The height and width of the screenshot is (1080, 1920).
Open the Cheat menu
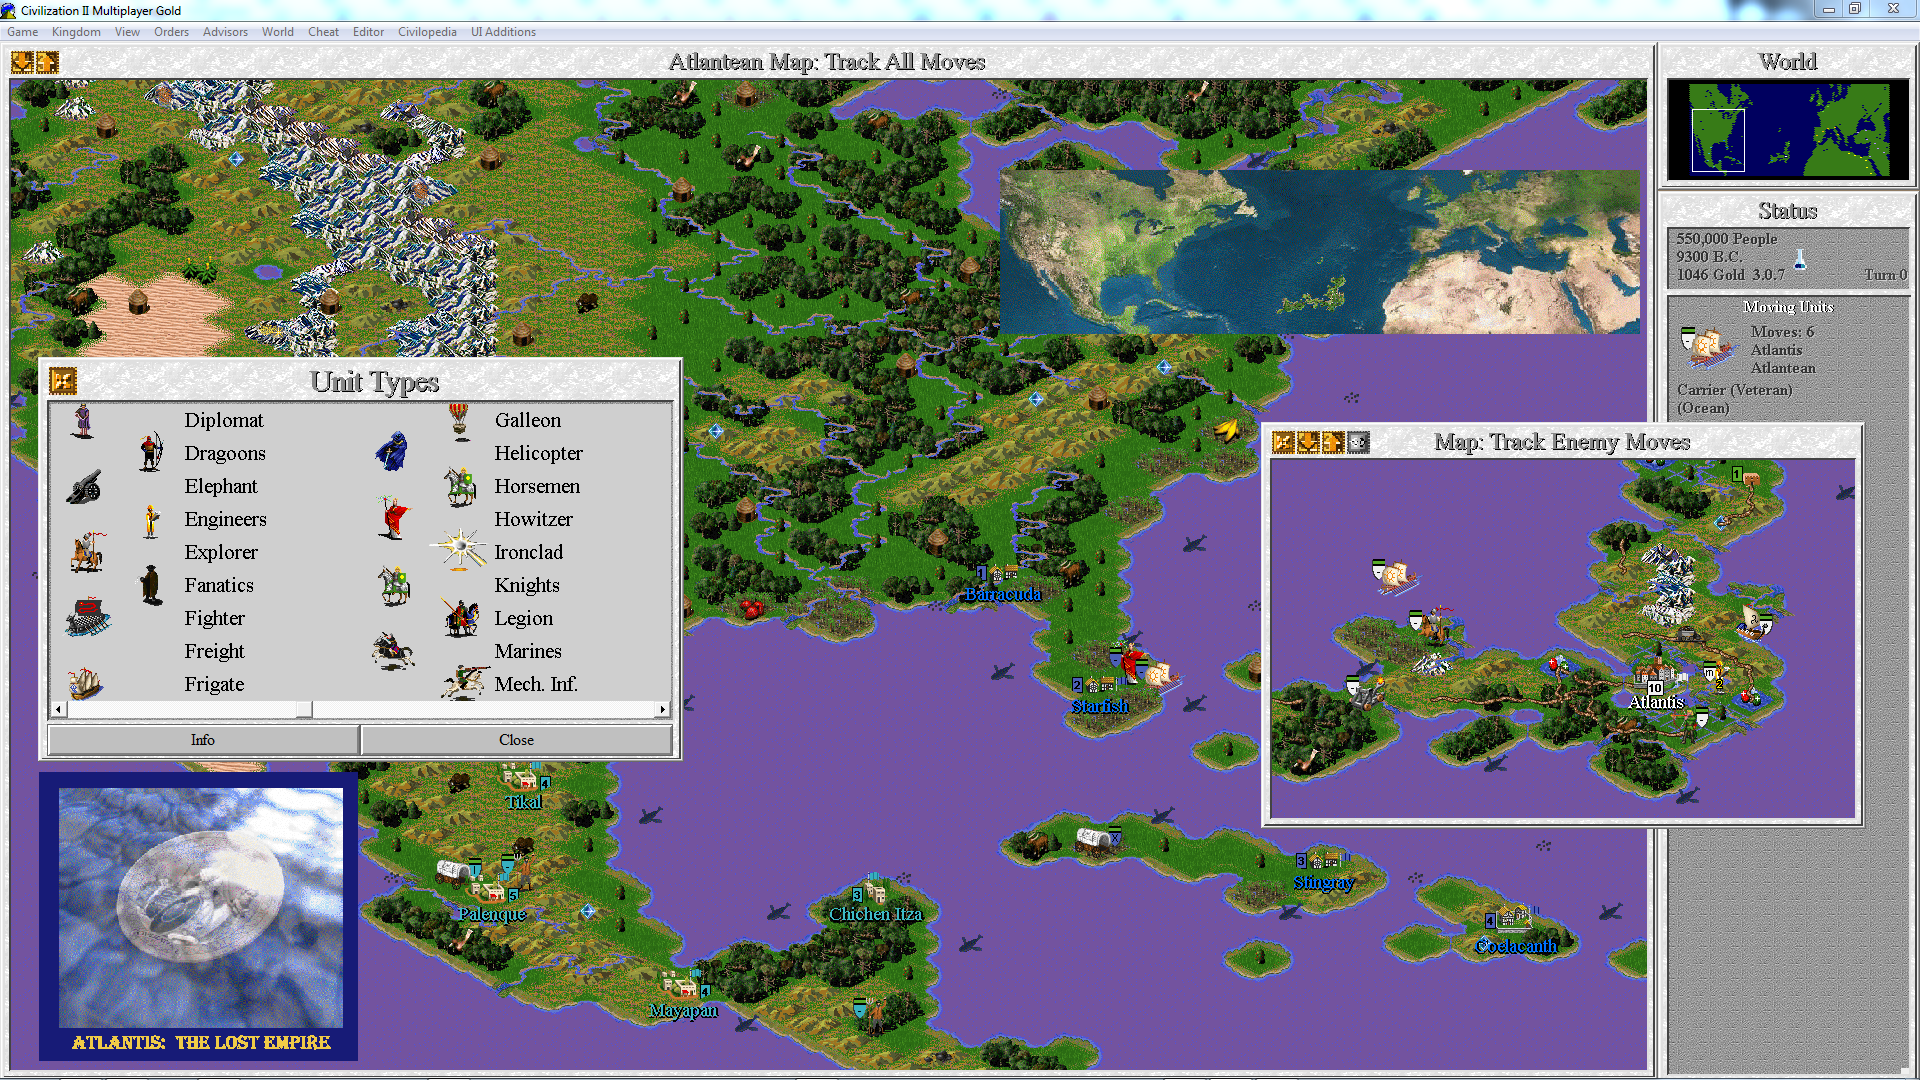pos(323,32)
